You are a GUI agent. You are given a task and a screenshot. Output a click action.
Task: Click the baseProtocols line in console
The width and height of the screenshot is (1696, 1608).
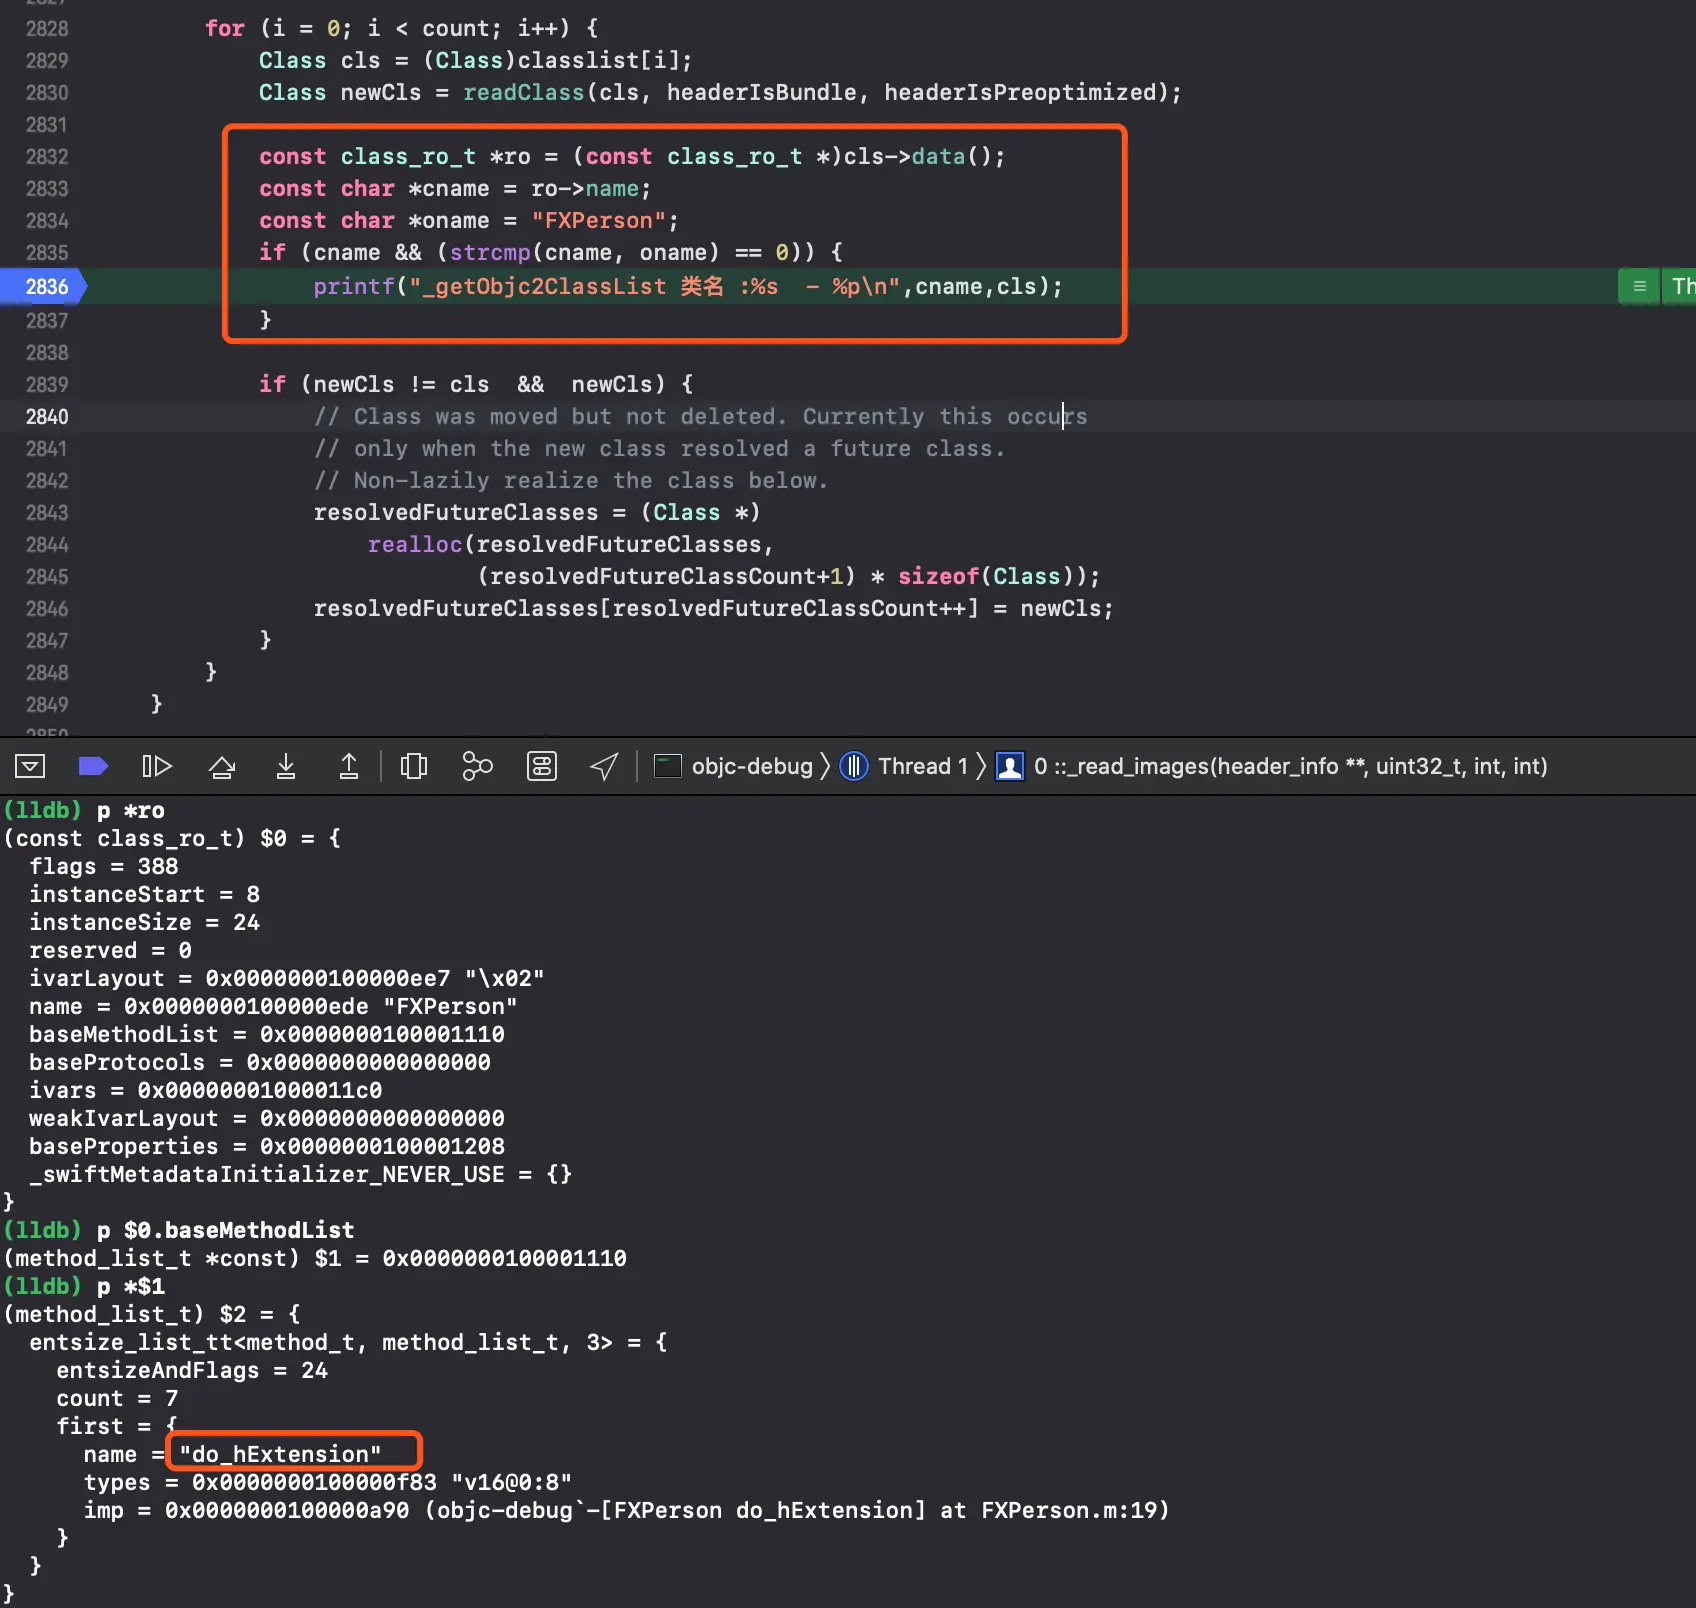coord(260,1063)
